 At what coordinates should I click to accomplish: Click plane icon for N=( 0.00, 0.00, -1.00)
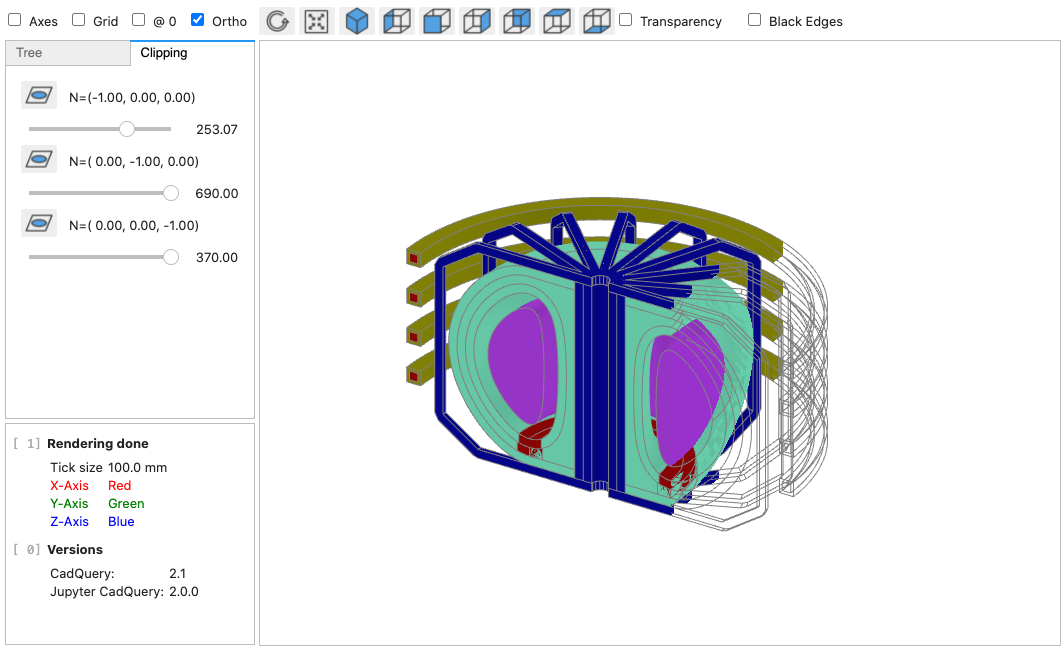pos(39,223)
